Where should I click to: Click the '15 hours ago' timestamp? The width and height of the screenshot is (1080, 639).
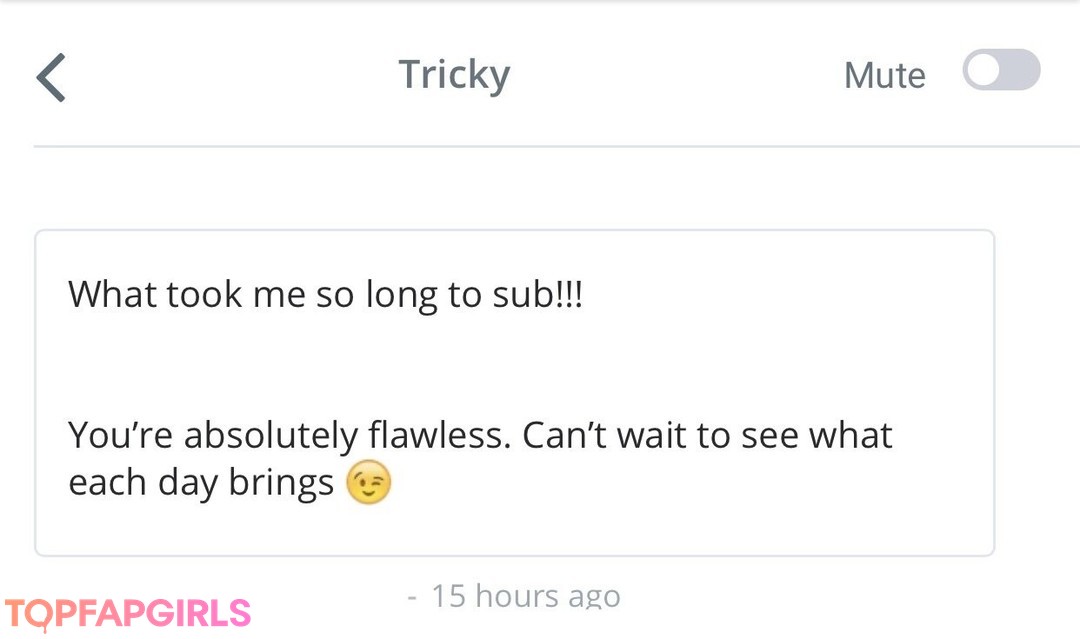coord(525,596)
